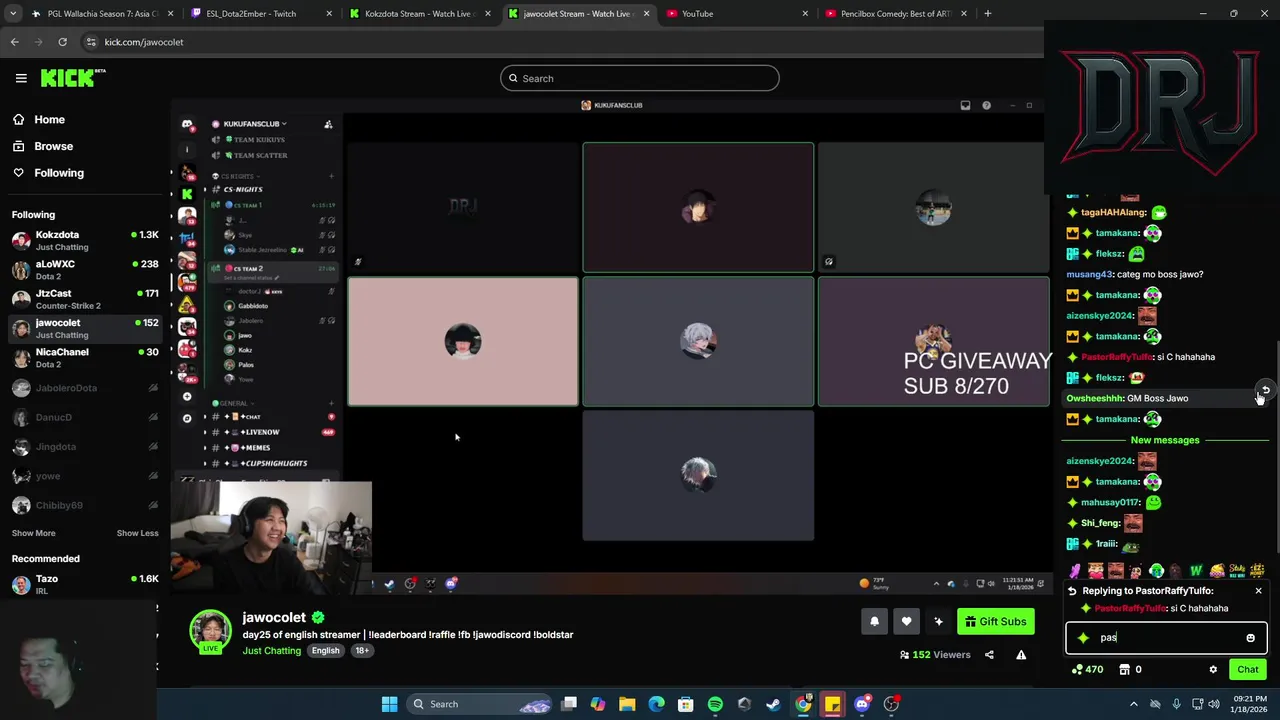Select the green W emote in the emote bar
Screen dimensions: 1280x720
(x=1196, y=572)
